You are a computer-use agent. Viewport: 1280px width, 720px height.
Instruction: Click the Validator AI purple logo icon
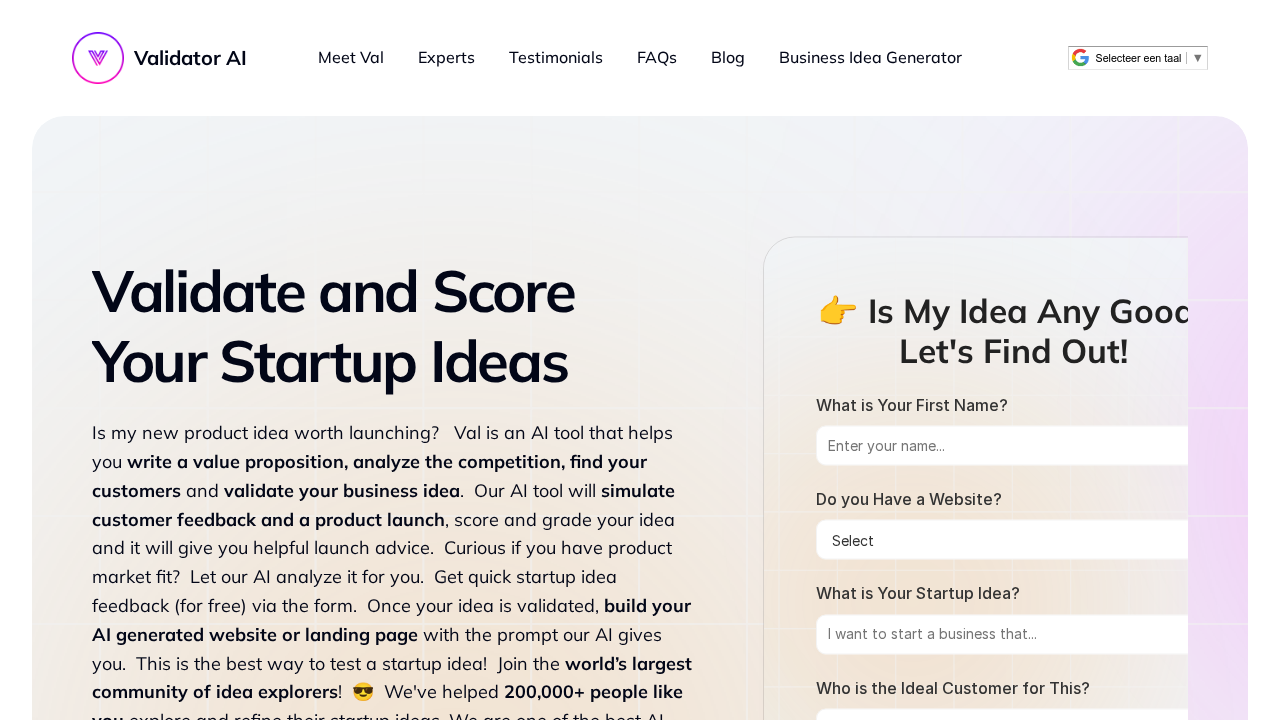(98, 58)
